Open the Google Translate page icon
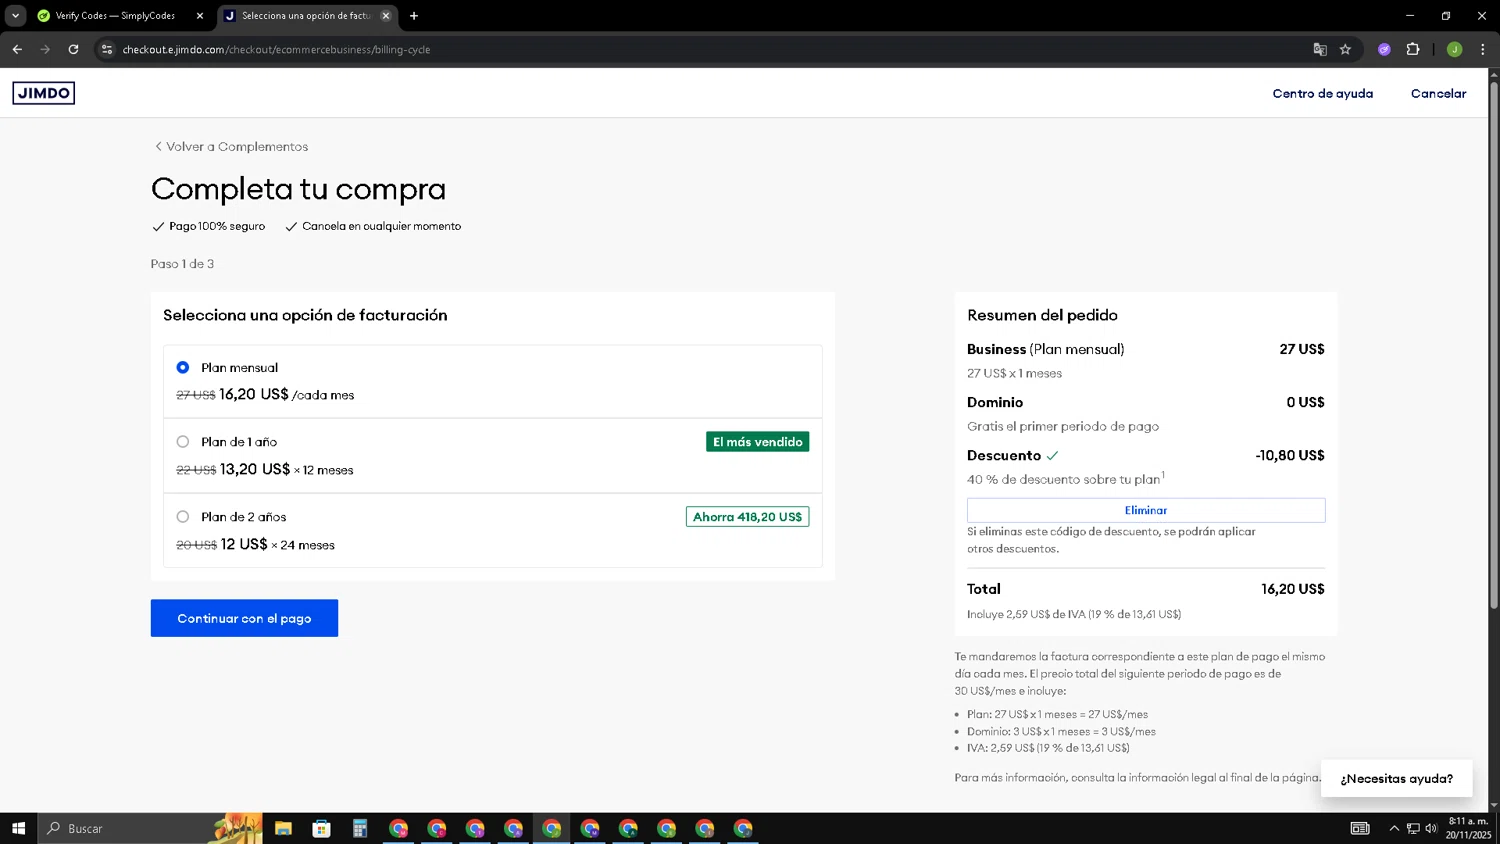 click(x=1320, y=49)
